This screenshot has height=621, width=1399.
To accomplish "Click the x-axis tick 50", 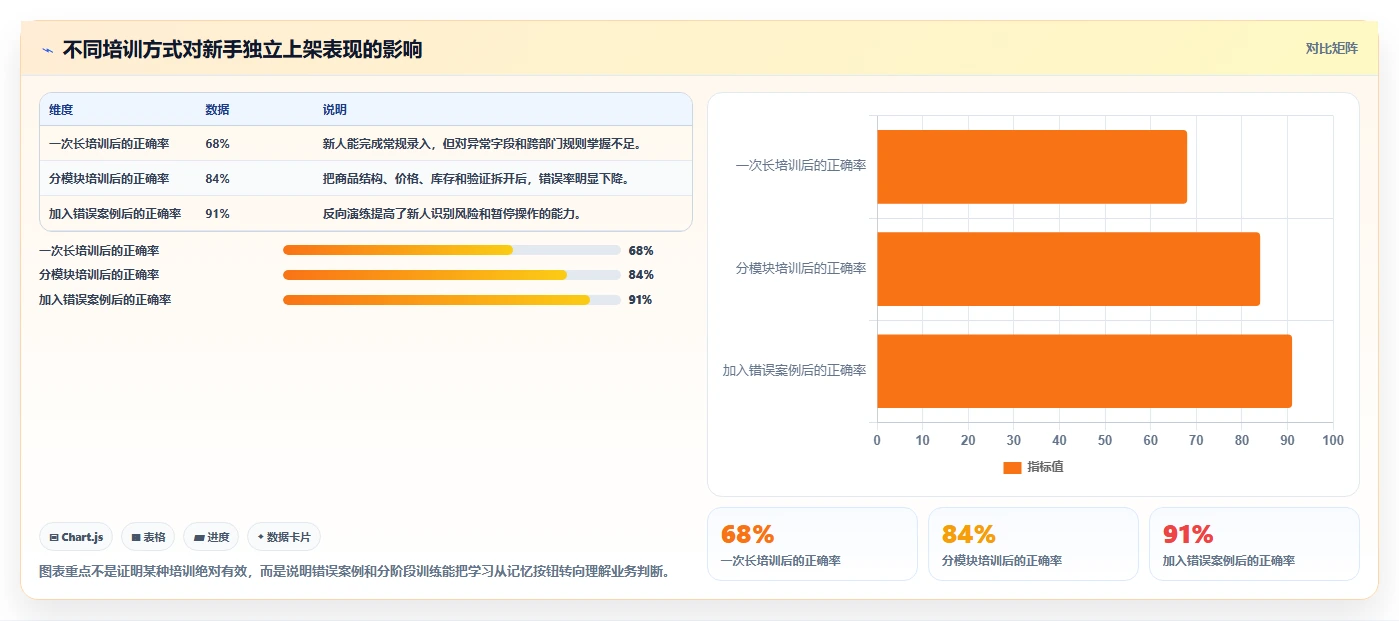I will click(x=1105, y=441).
